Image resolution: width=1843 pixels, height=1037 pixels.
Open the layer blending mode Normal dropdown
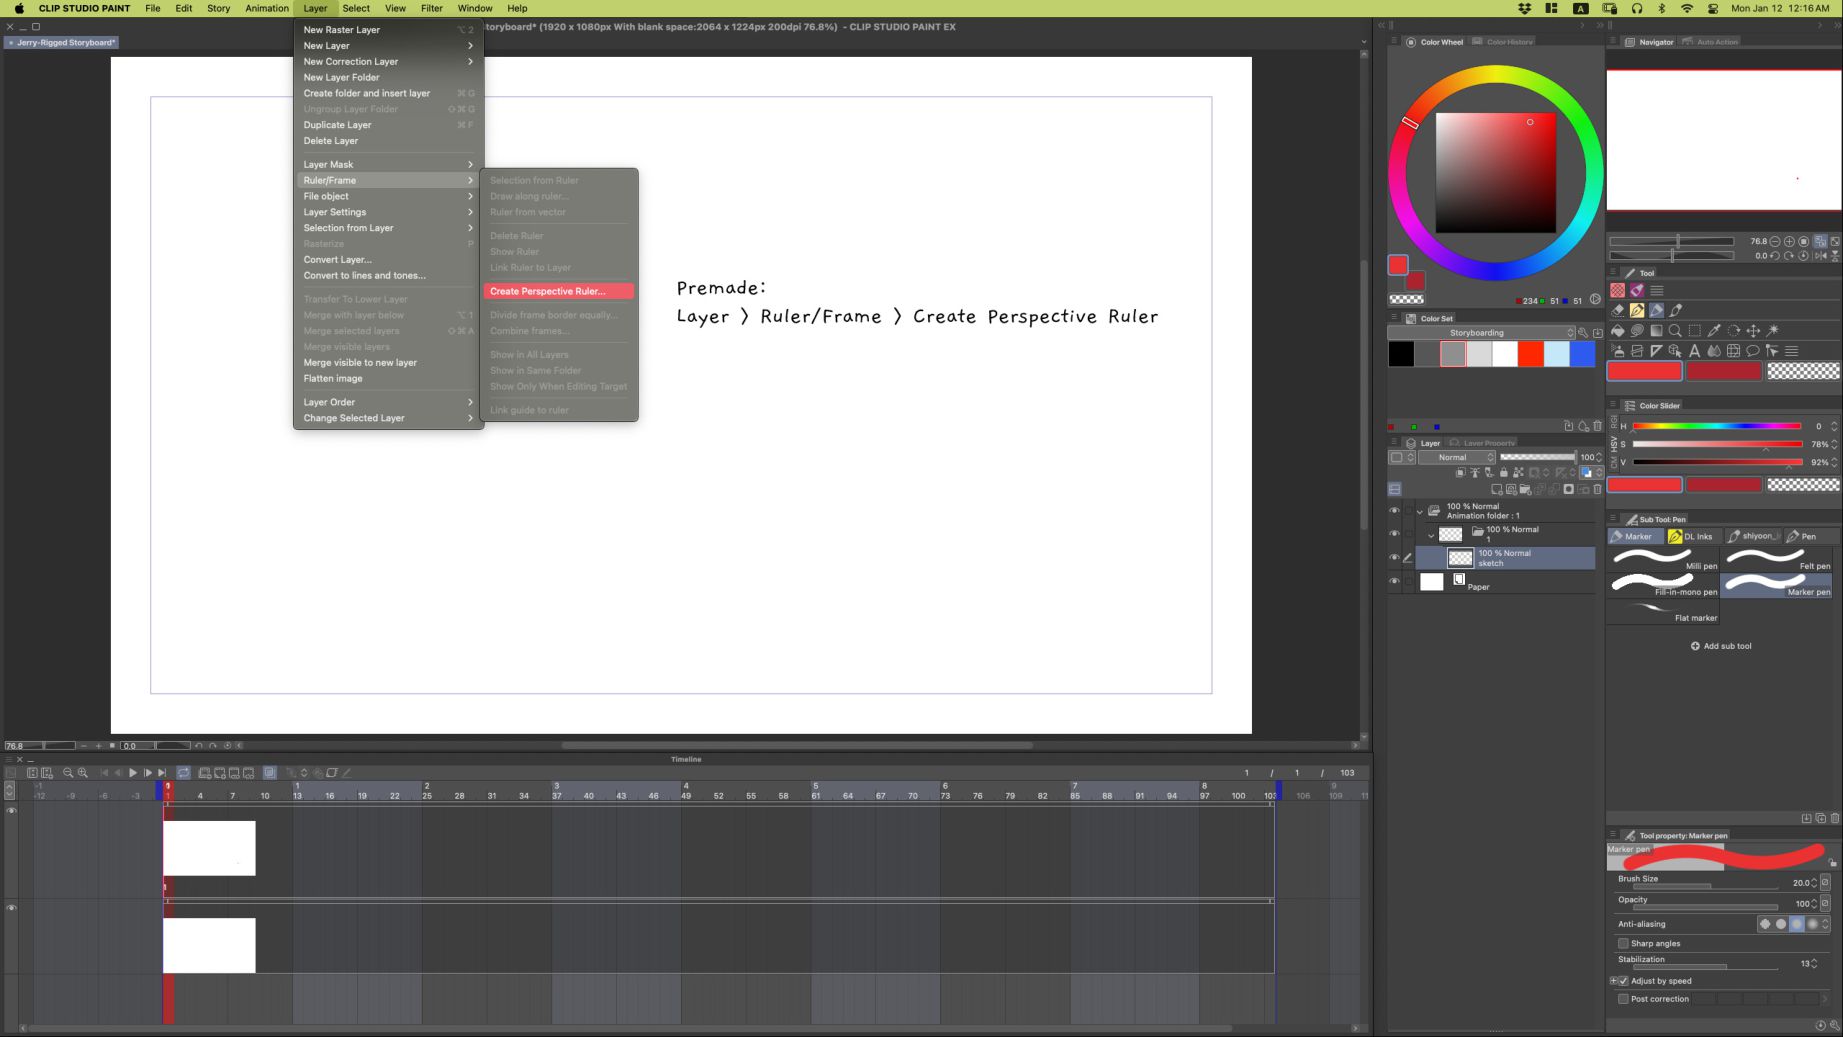1457,457
